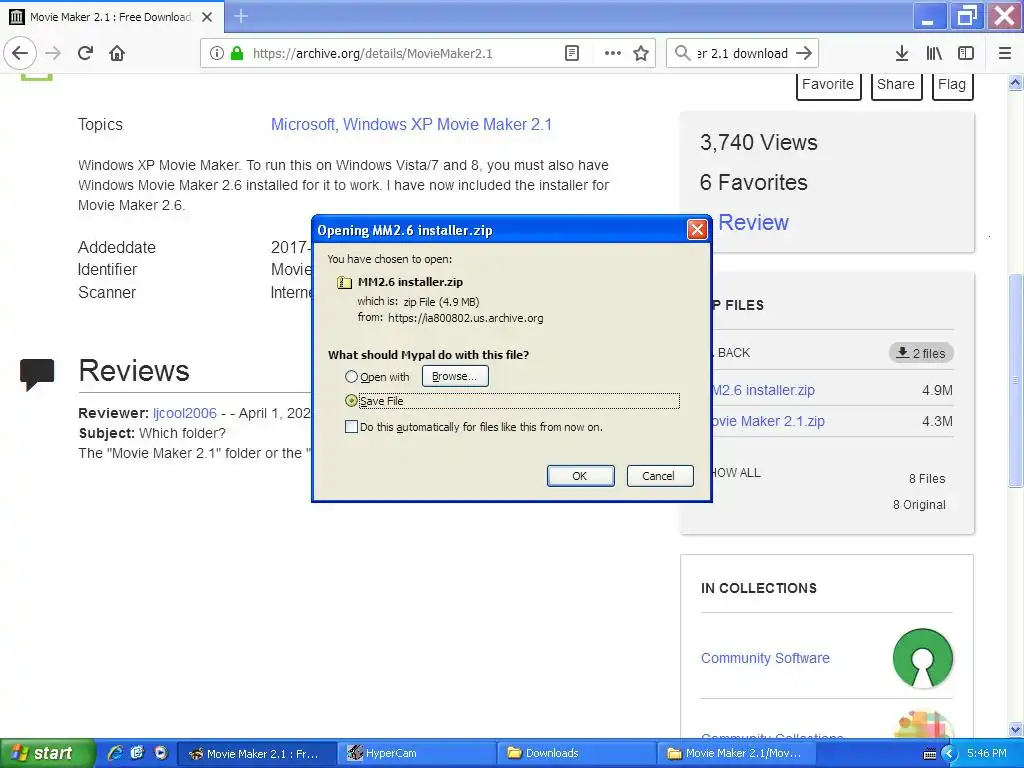Expand hidden system tray icons arrow
This screenshot has width=1024, height=768.
pyautogui.click(x=949, y=754)
